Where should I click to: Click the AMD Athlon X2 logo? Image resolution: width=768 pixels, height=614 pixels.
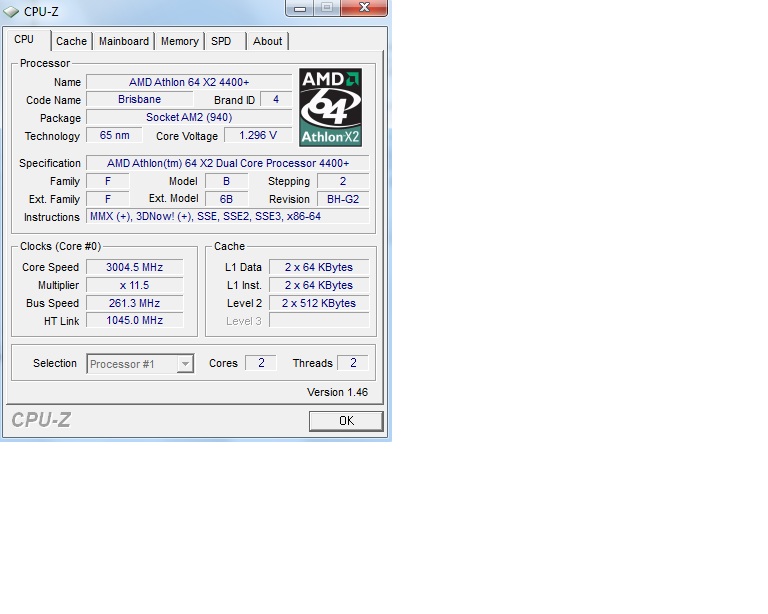click(331, 107)
